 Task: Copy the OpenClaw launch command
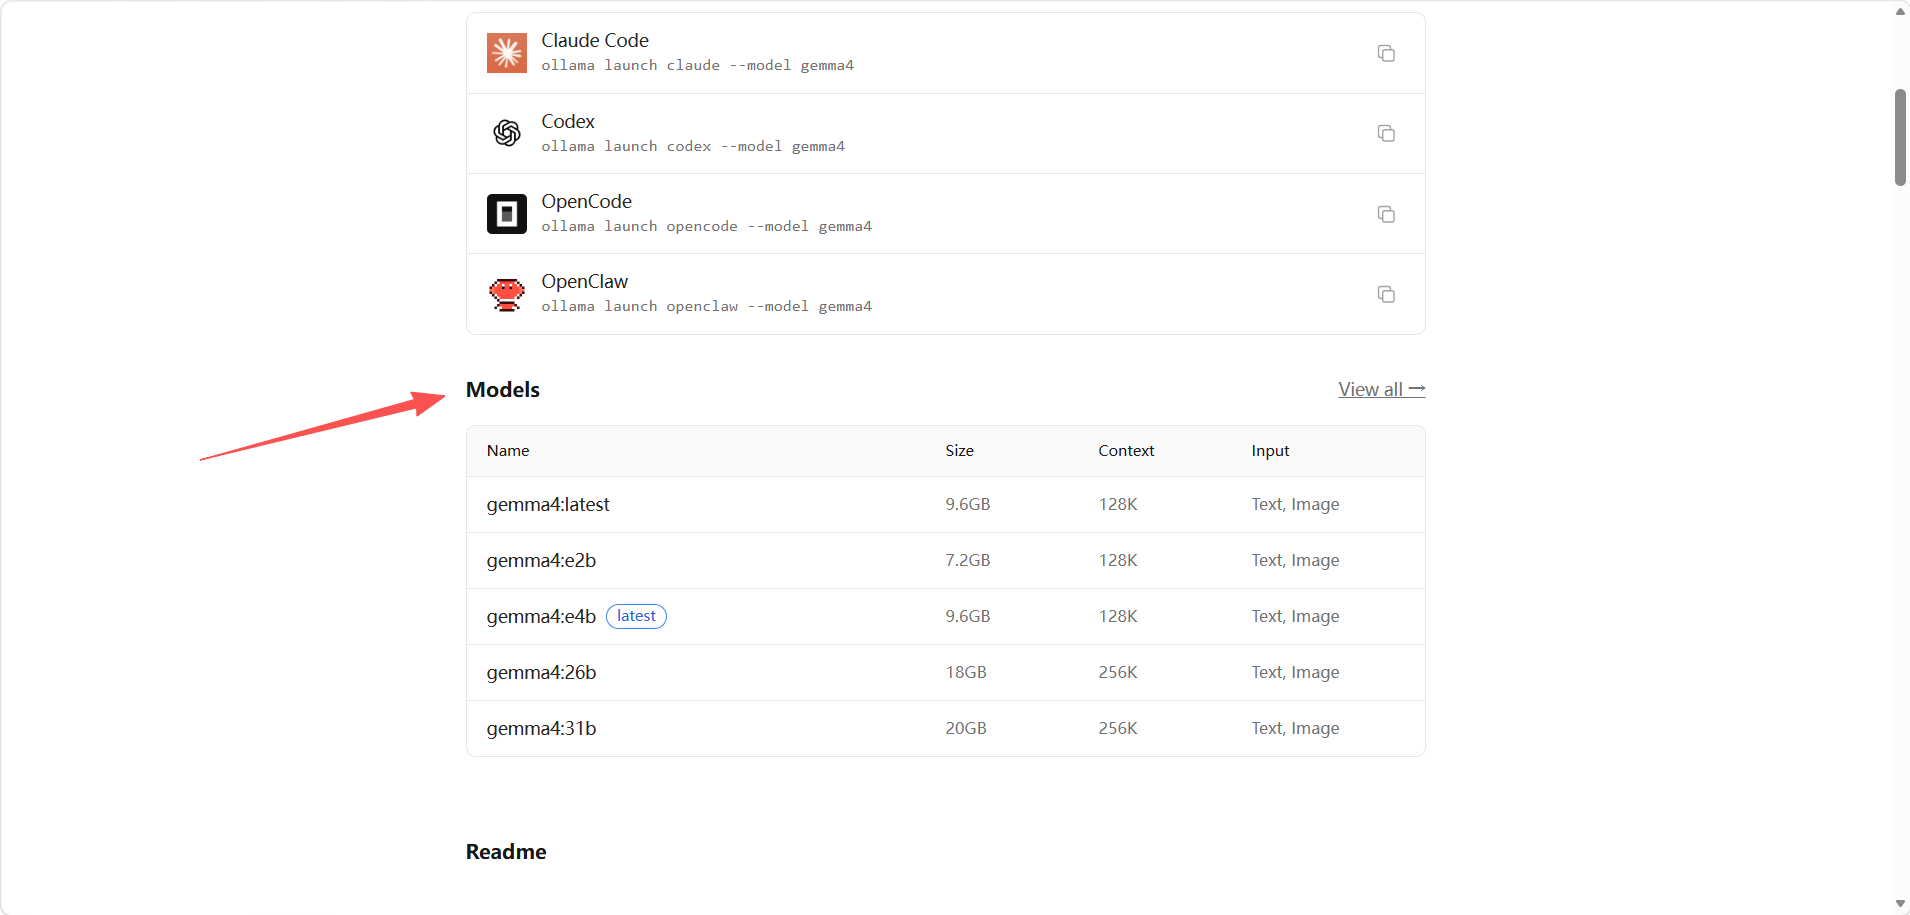point(1386,294)
